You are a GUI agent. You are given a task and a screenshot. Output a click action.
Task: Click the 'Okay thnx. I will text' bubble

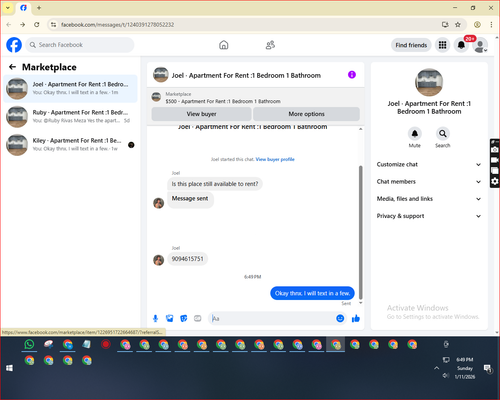(x=312, y=293)
